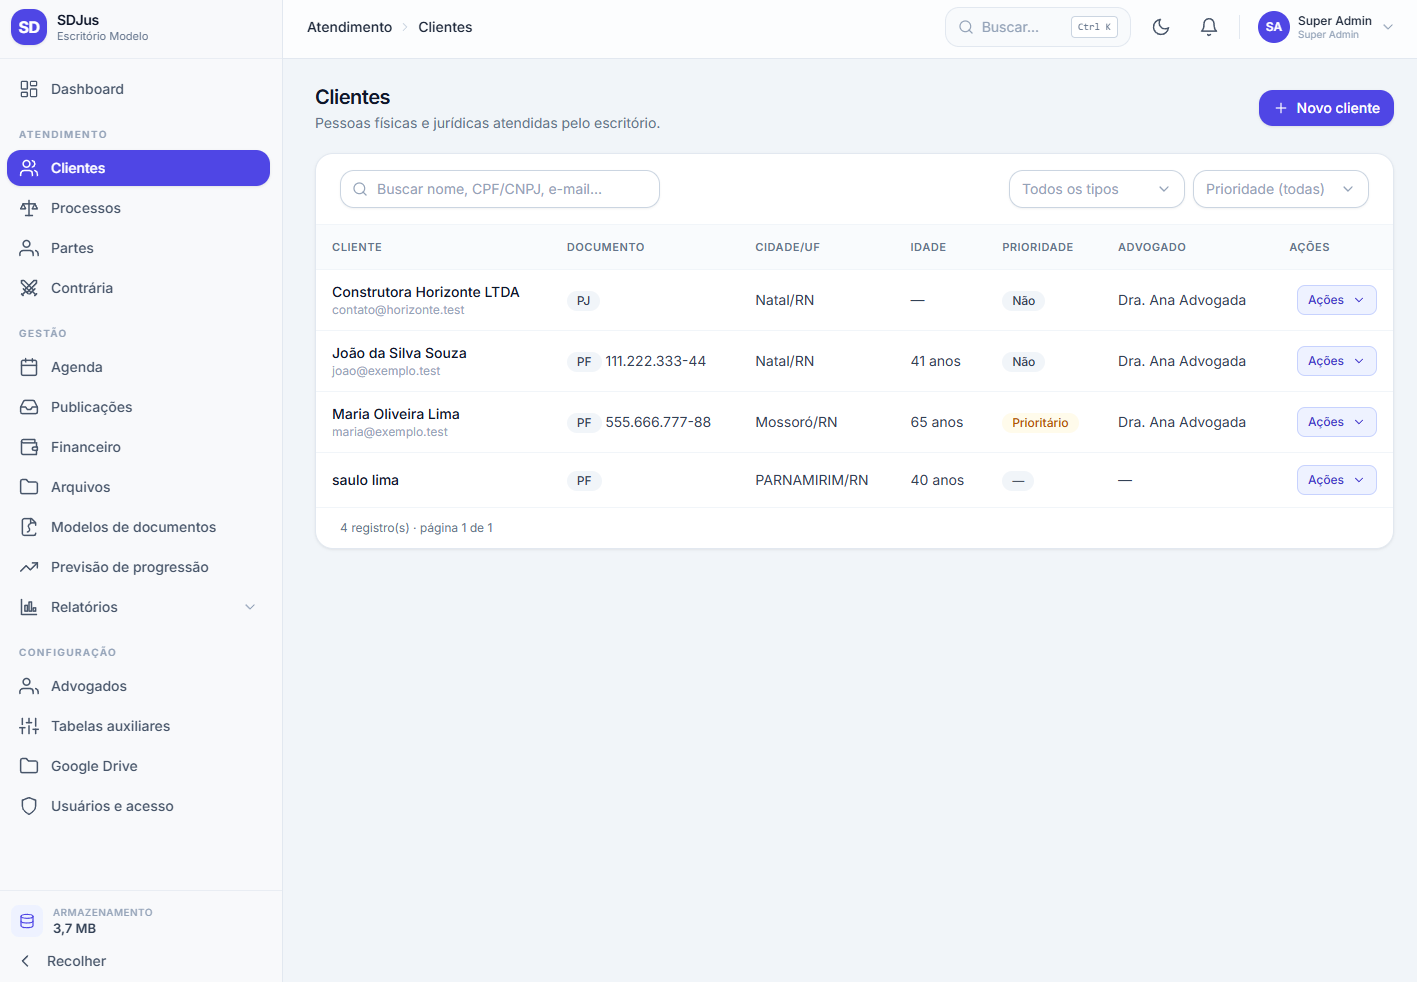The width and height of the screenshot is (1417, 982).
Task: Open Agenda from the sidebar
Action: click(x=138, y=367)
